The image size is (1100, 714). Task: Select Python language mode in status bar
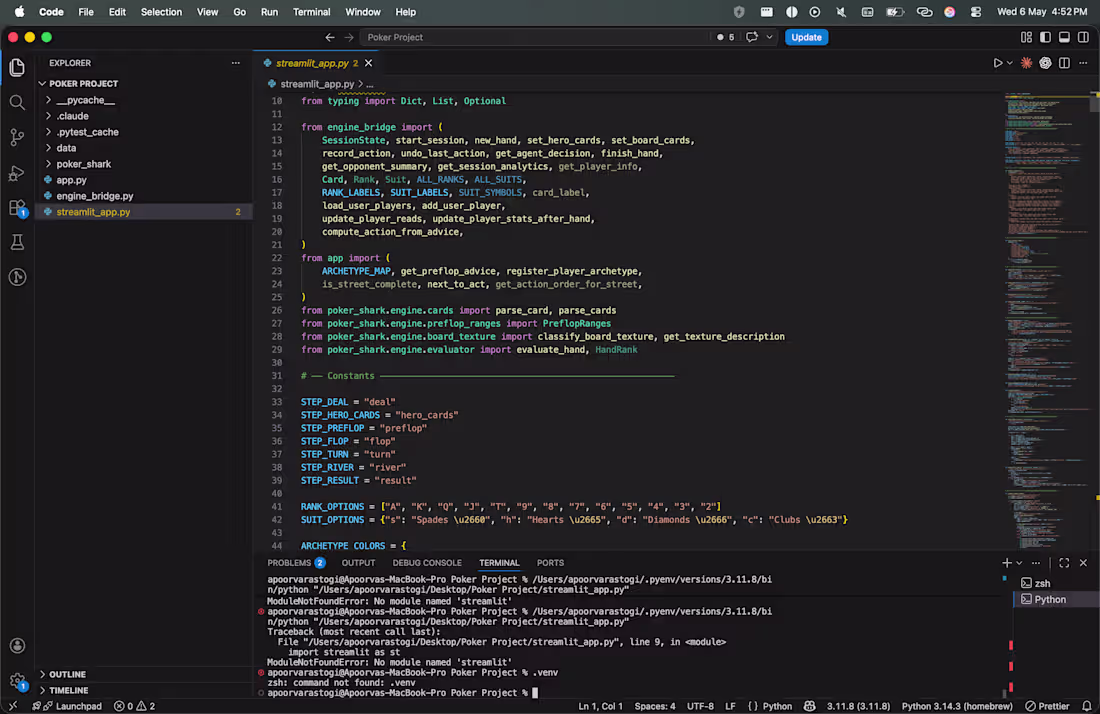coord(777,706)
